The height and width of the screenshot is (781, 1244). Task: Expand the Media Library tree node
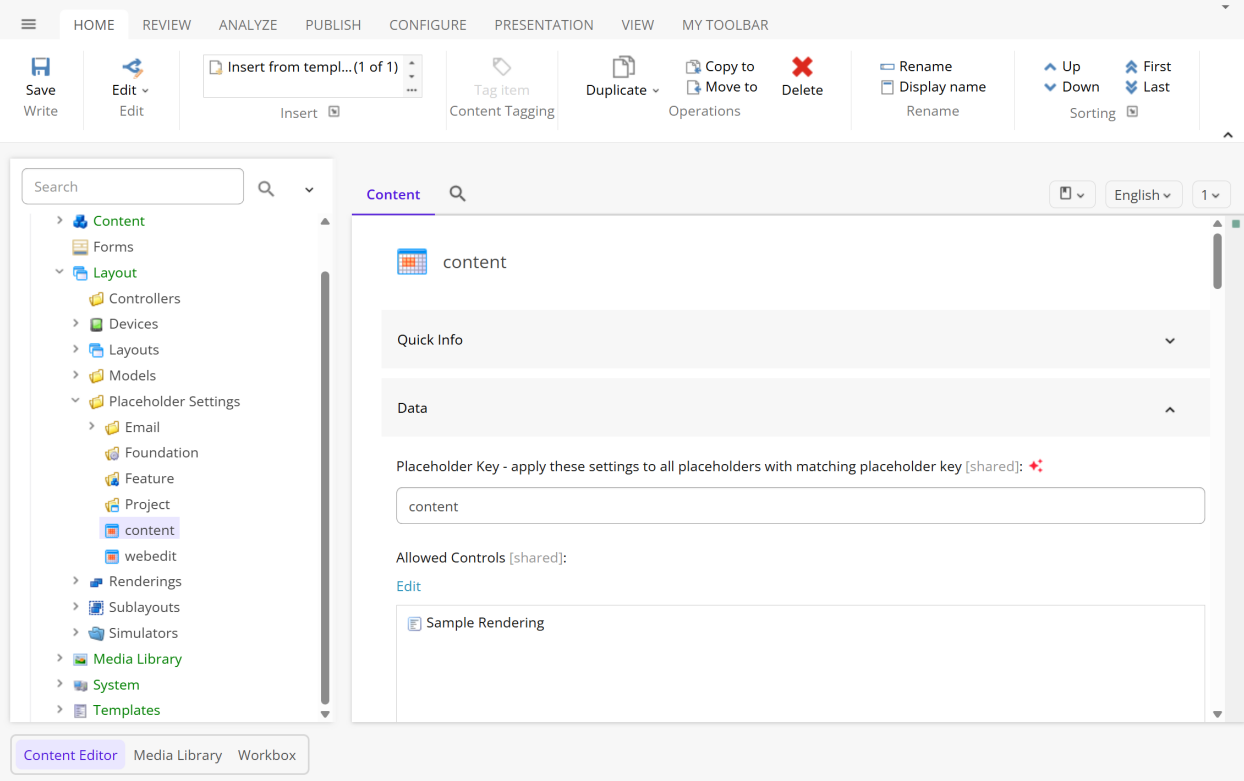coord(60,658)
